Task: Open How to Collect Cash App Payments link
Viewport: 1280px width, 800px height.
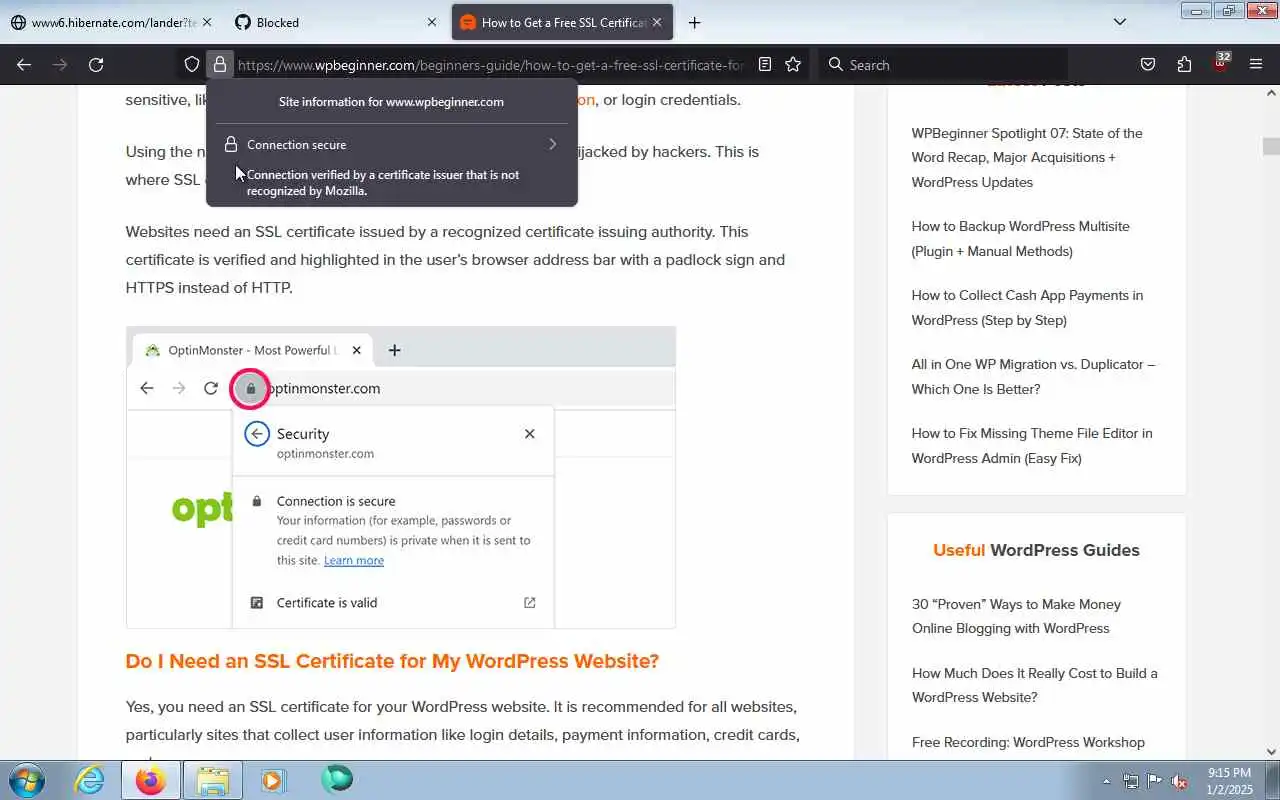Action: pos(1027,307)
